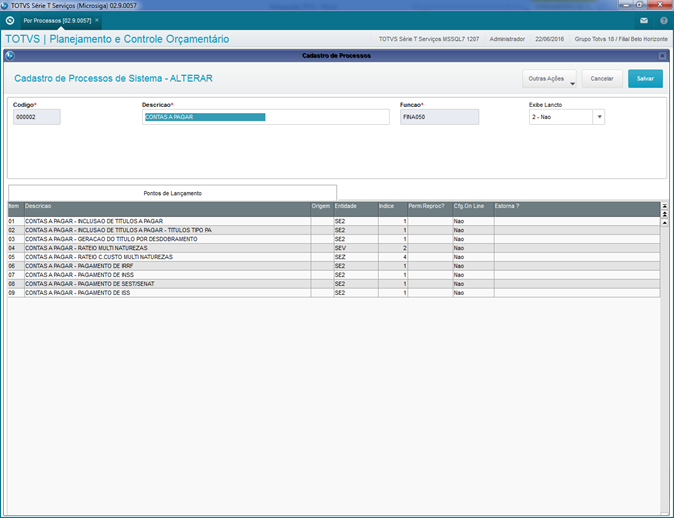Click the Codigo field 000002

coord(37,117)
